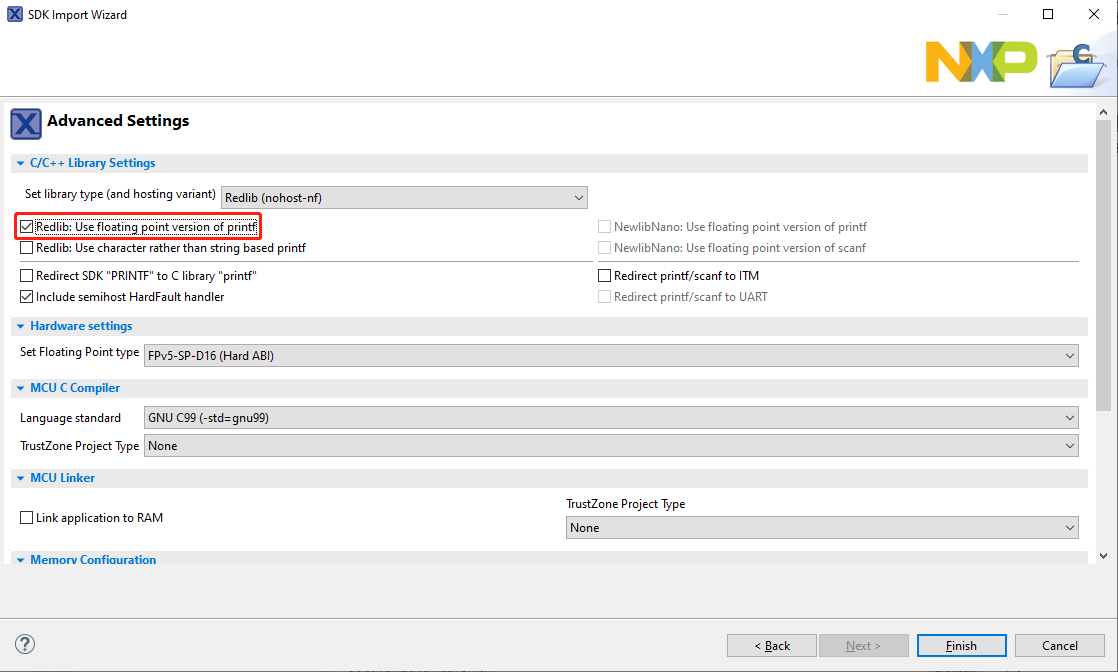Enable Redirect SDK PRINTF to C library
The image size is (1118, 672).
pos(27,276)
